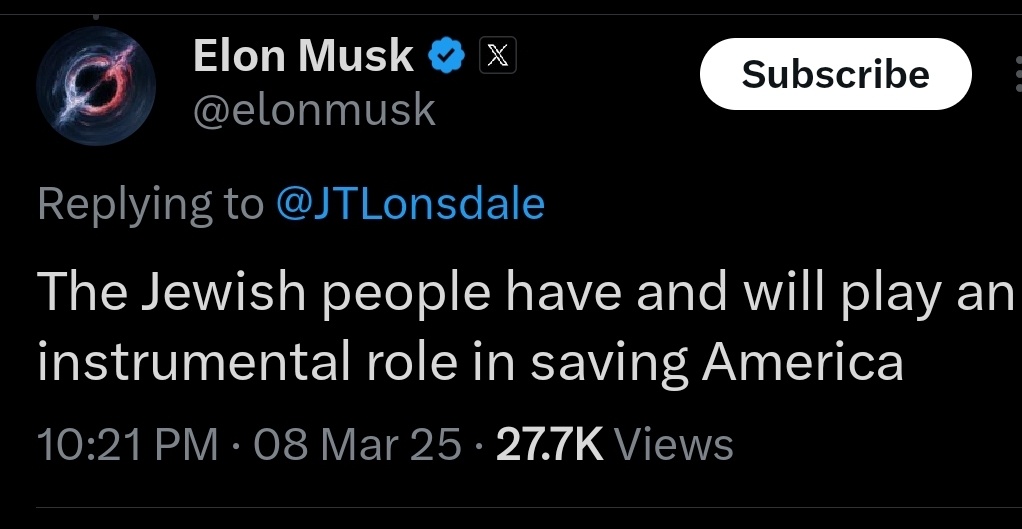Viewport: 1022px width, 529px height.
Task: Click the Elon Musk display name
Action: click(303, 55)
